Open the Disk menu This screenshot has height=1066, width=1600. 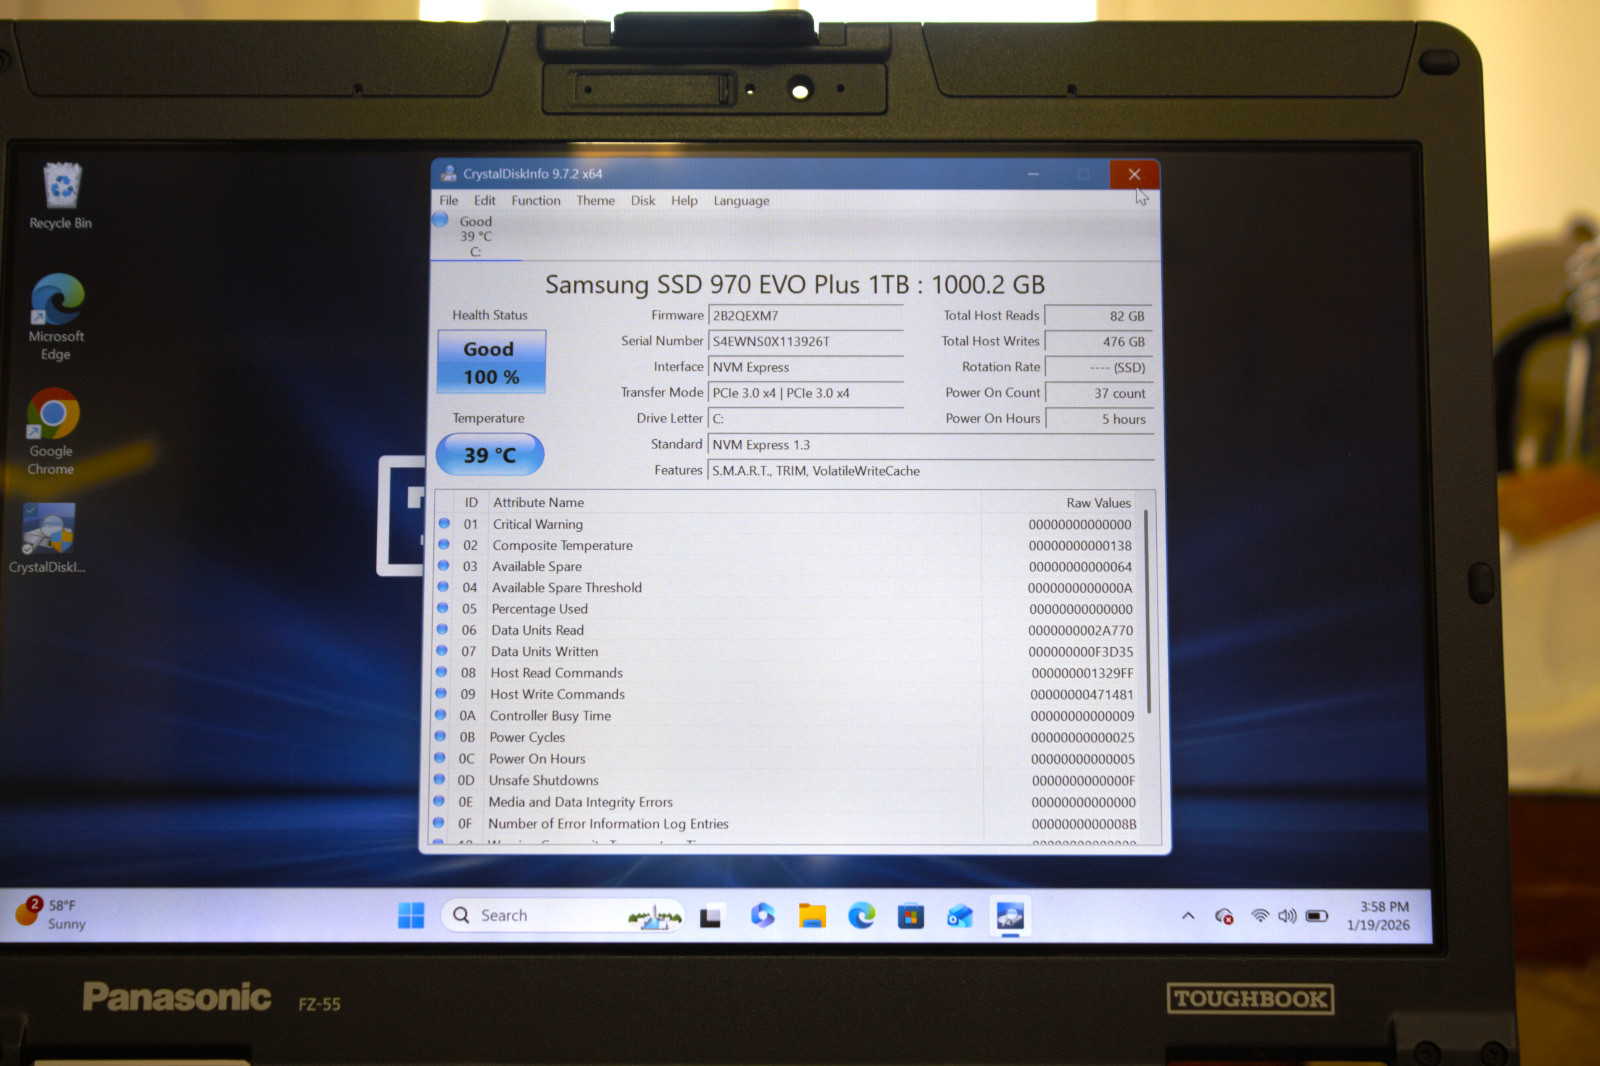coord(643,201)
